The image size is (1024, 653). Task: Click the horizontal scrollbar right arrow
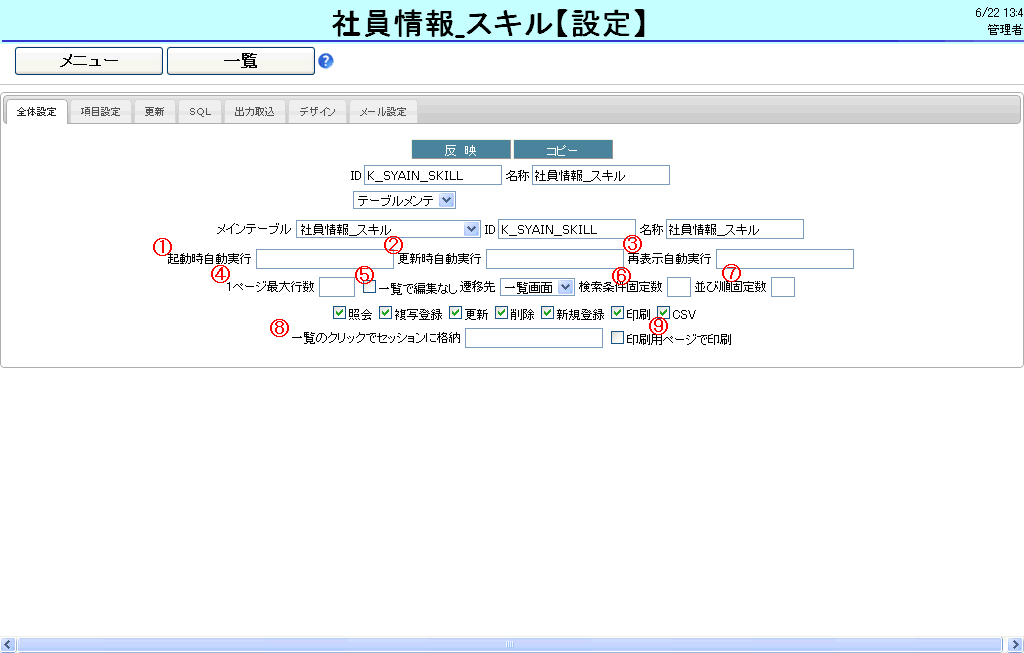[1015, 644]
